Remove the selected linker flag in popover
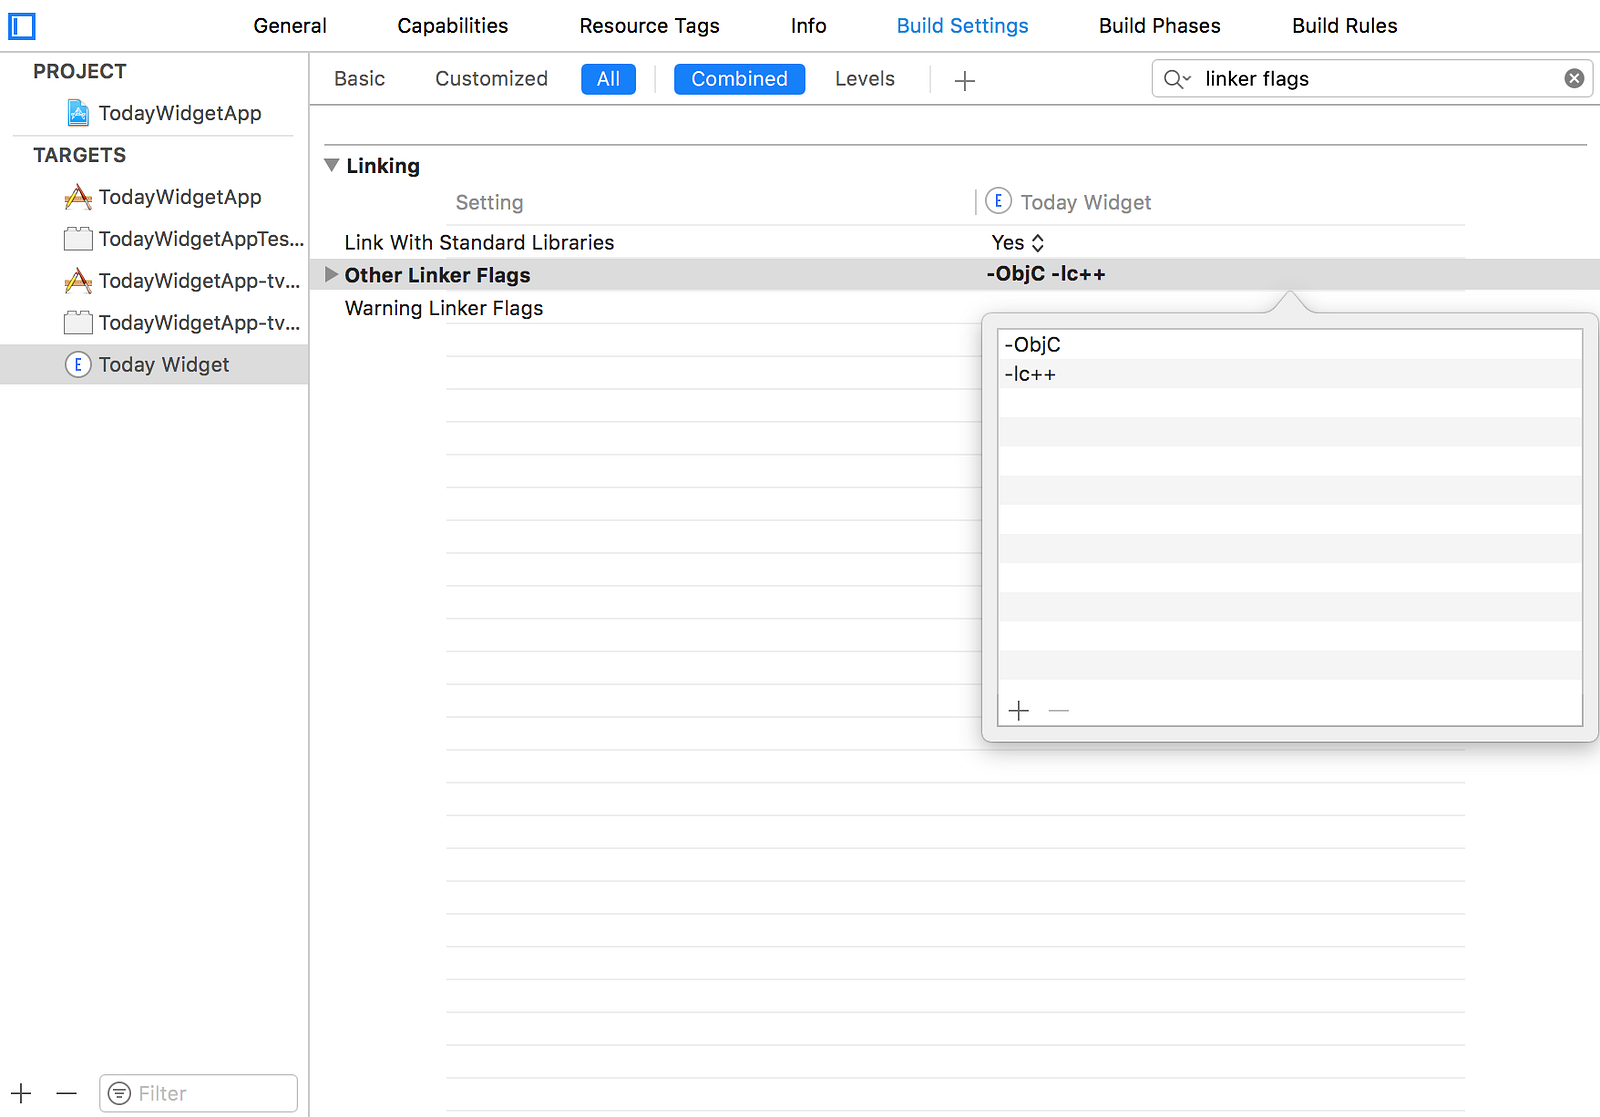 click(1059, 711)
